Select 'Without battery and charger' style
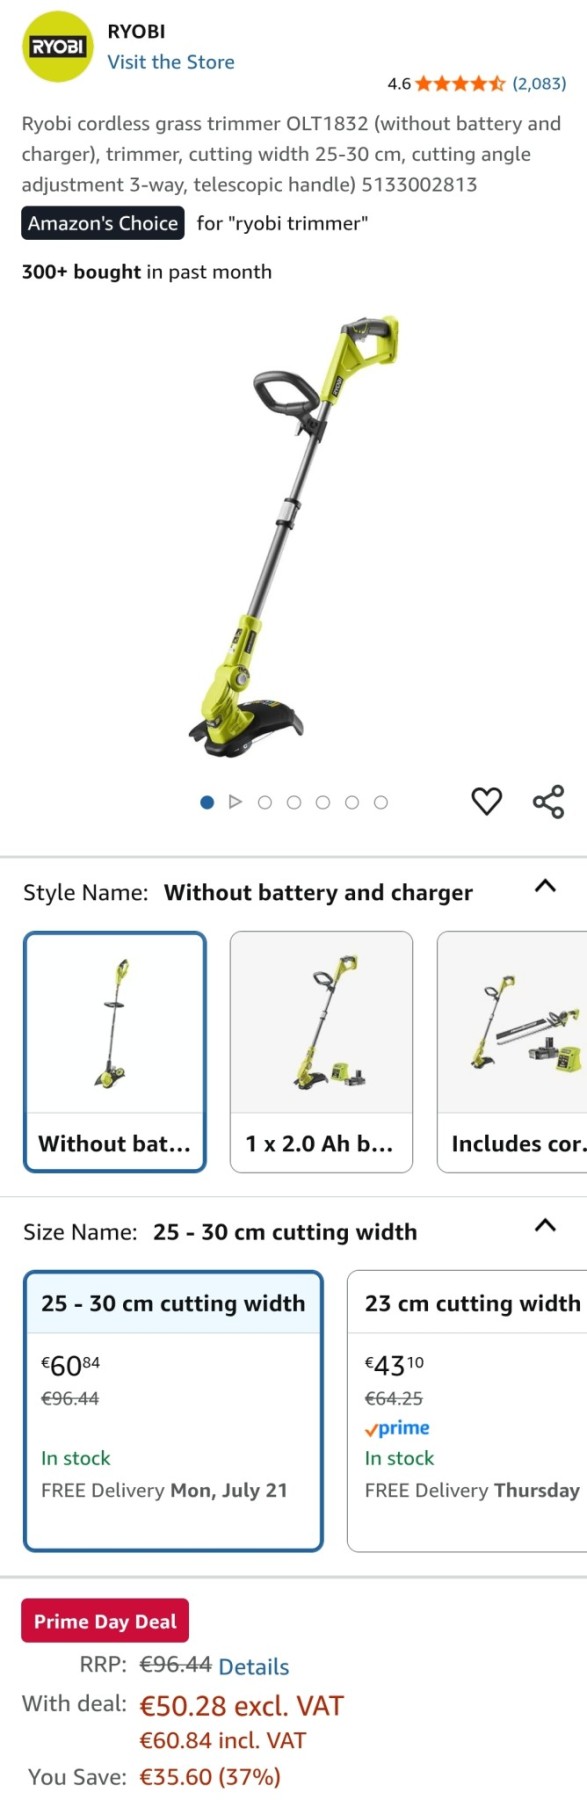Screen dimensions: 587x1800 pos(115,1051)
